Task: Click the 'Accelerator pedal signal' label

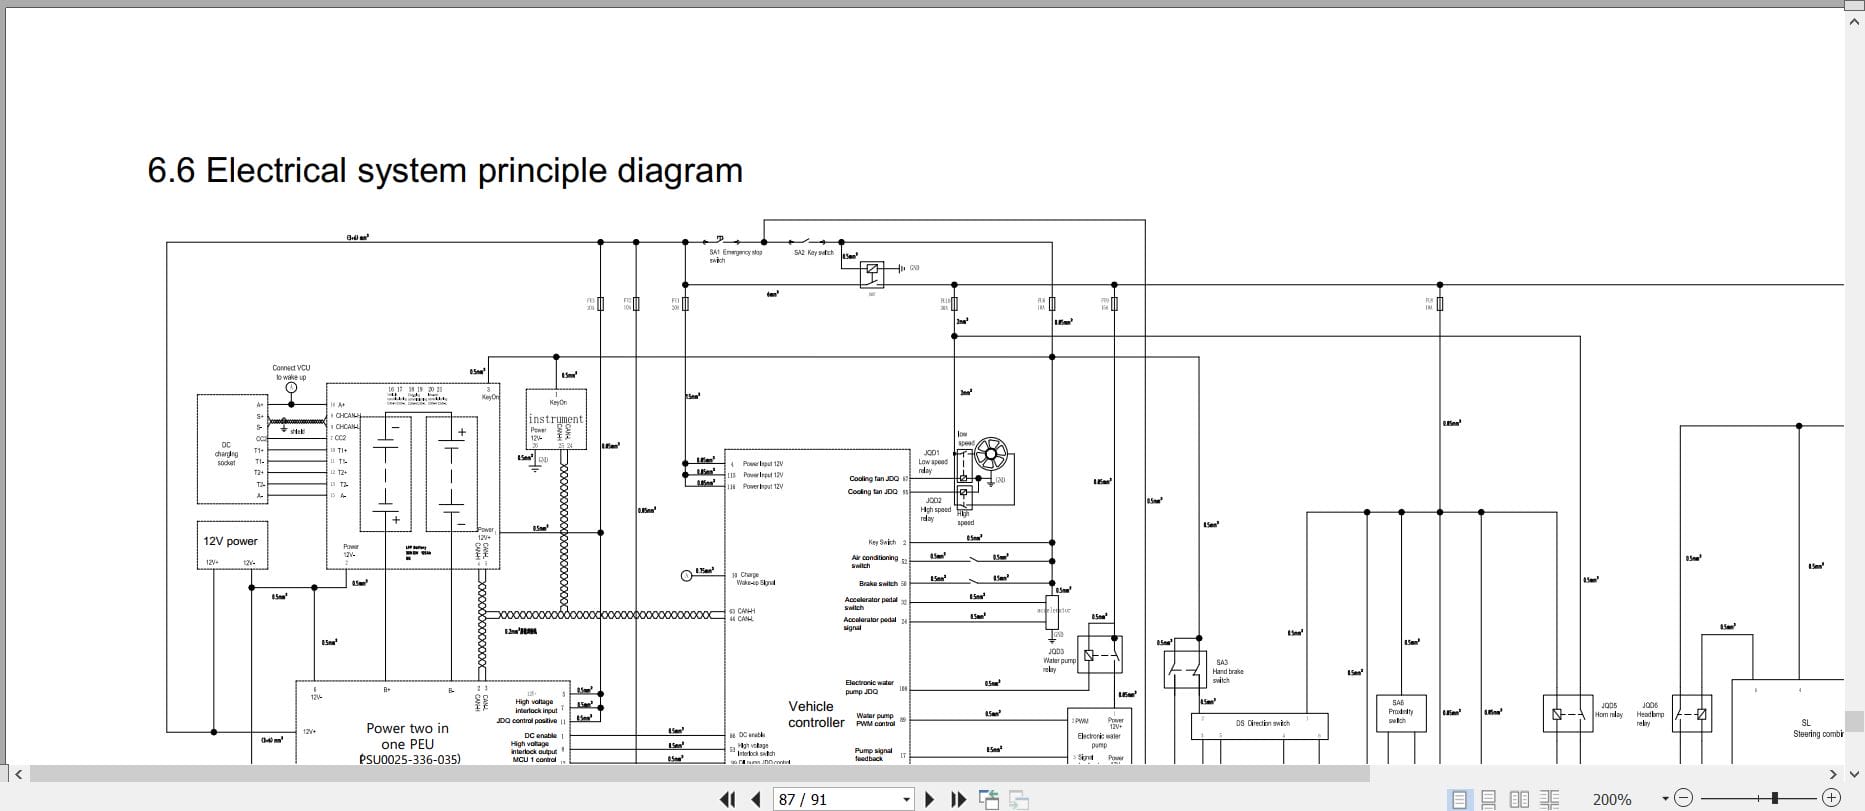Action: (x=869, y=623)
